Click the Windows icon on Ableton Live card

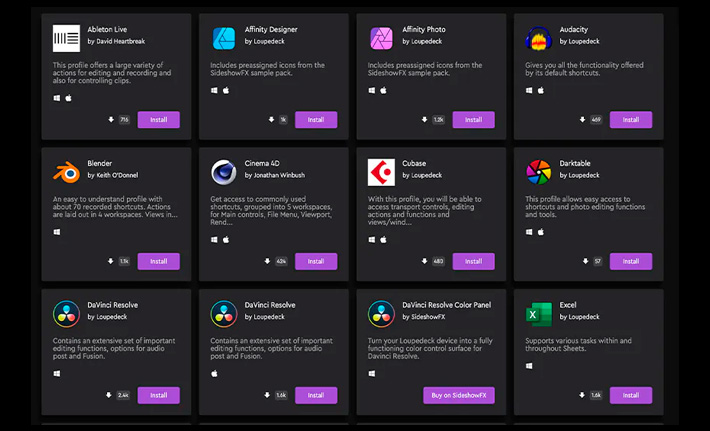pos(57,98)
